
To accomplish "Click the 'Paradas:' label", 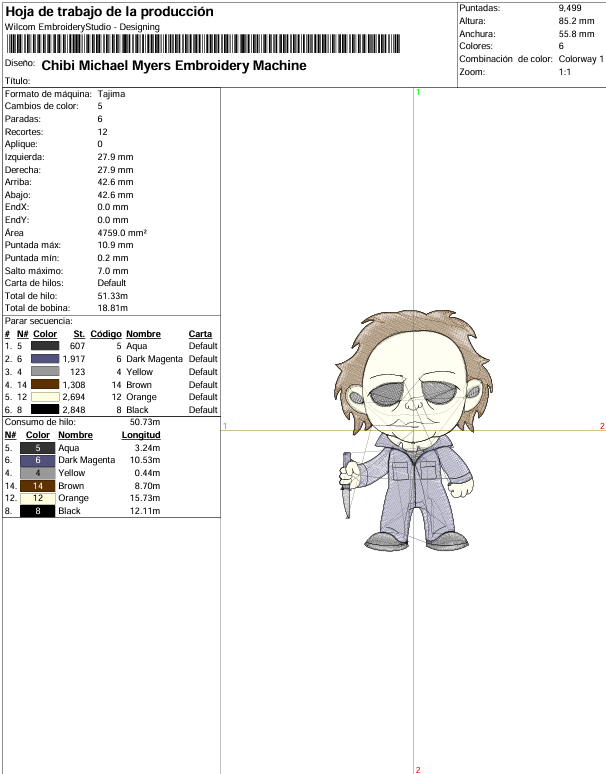I will (x=23, y=119).
